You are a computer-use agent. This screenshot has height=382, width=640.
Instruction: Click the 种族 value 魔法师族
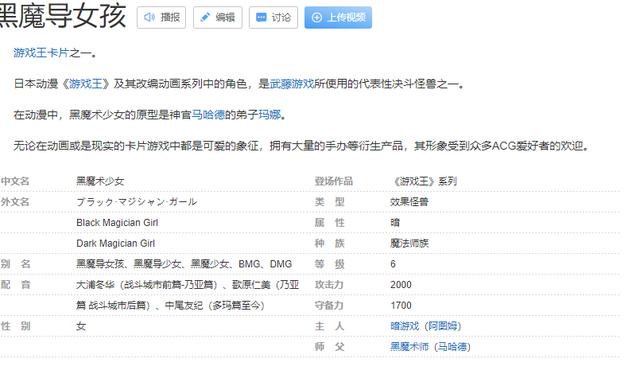(409, 243)
